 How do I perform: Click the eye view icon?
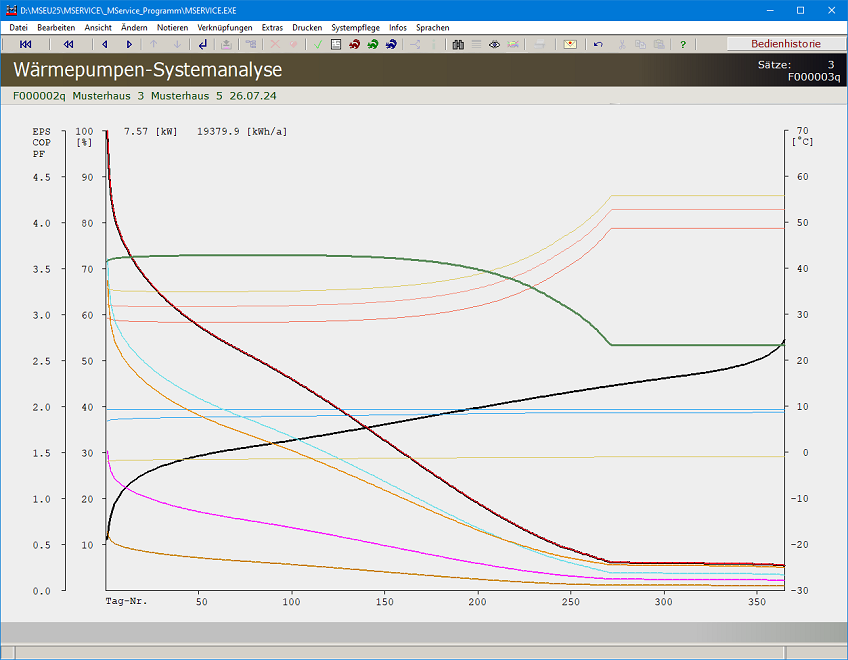click(x=494, y=45)
